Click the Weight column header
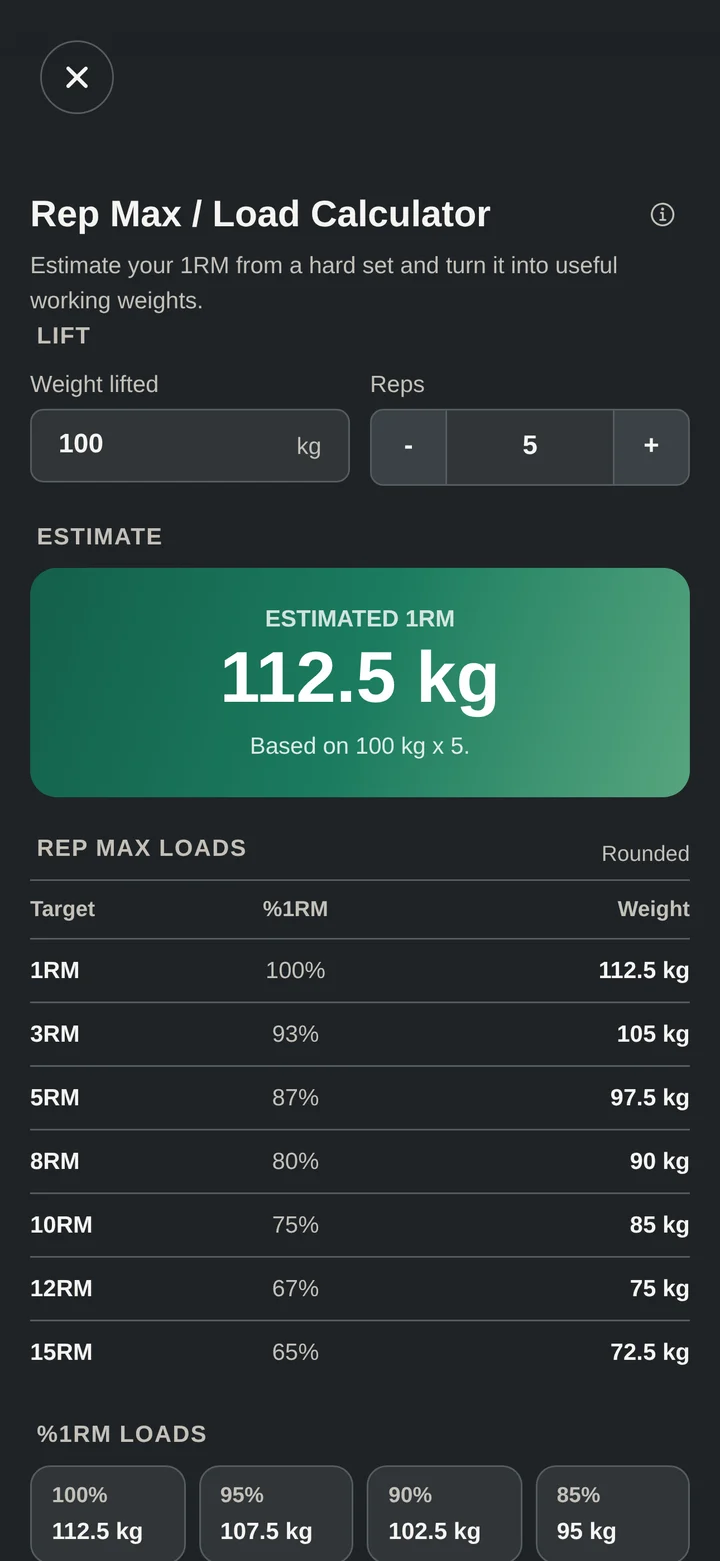720x1561 pixels. pos(653,909)
